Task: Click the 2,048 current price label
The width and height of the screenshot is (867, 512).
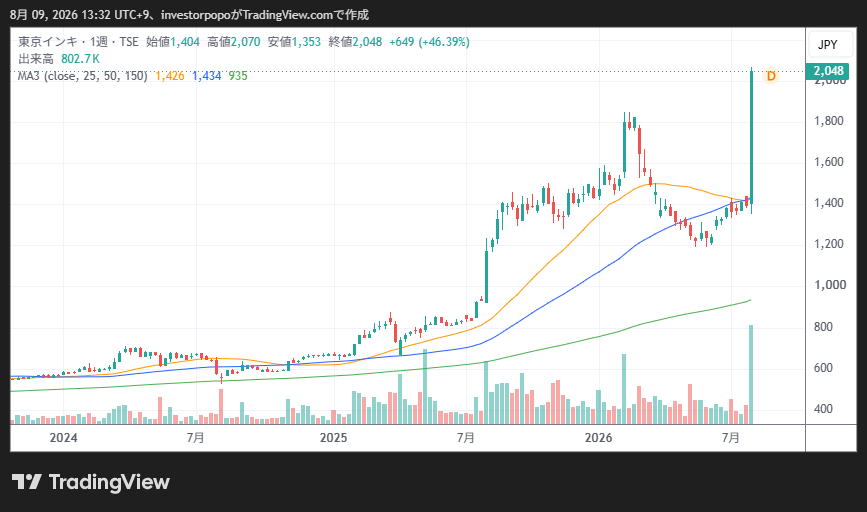Action: coord(828,71)
